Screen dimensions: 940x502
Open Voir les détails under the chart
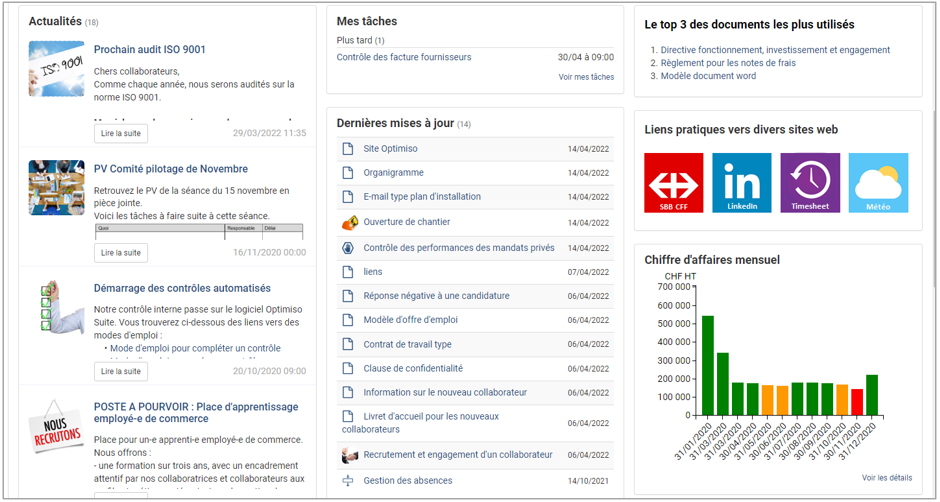tap(886, 478)
